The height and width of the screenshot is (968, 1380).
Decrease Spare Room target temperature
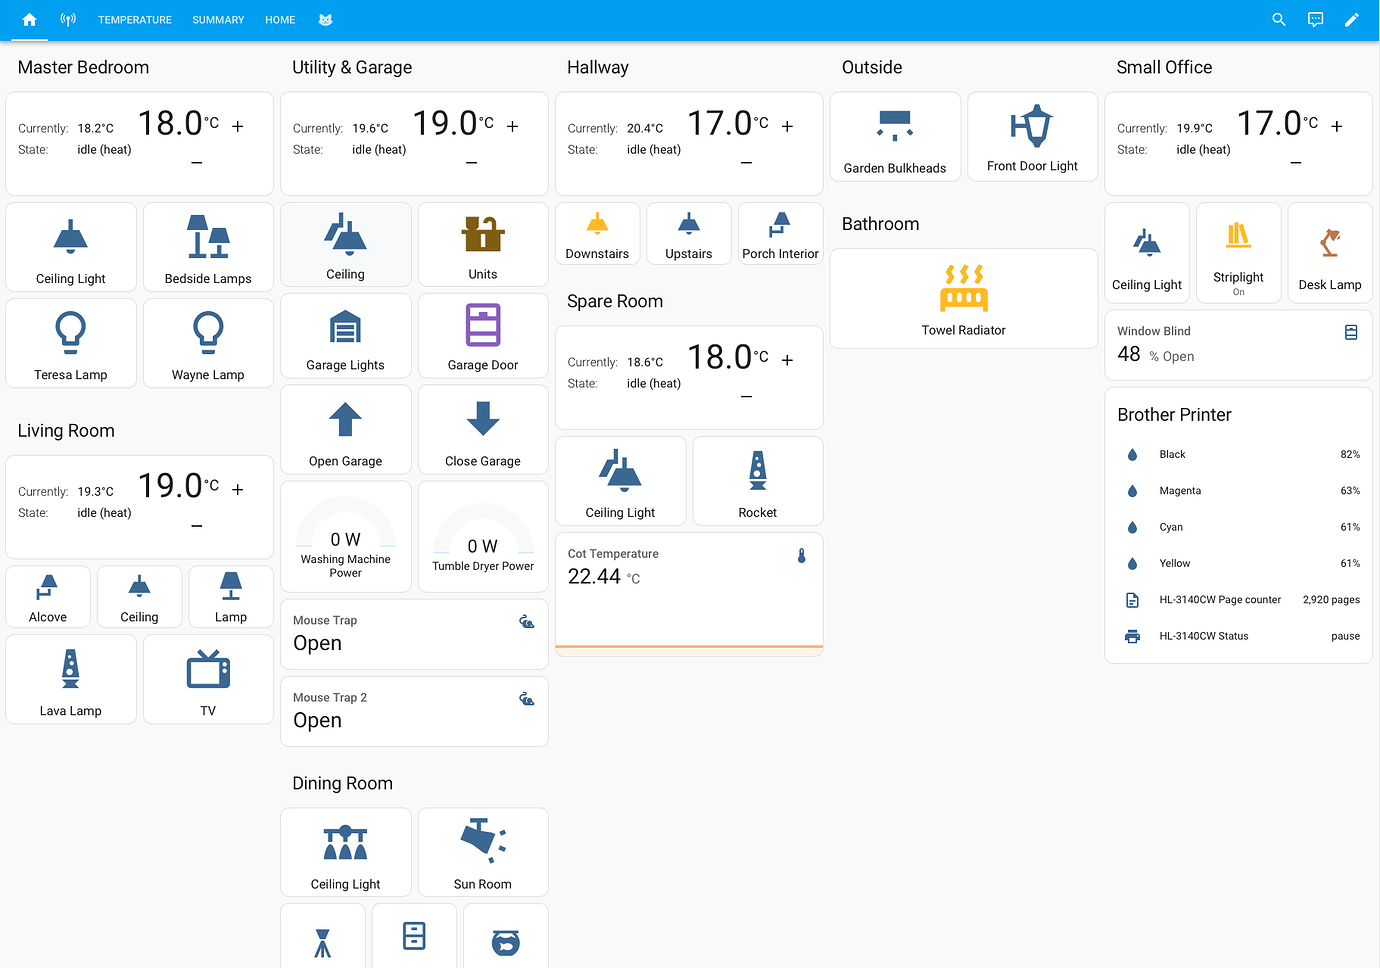[x=746, y=397]
